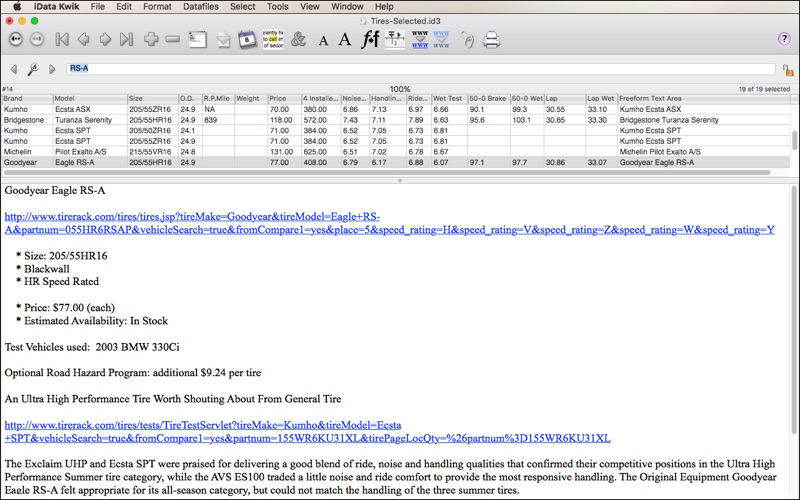Open the Help menu

[384, 7]
